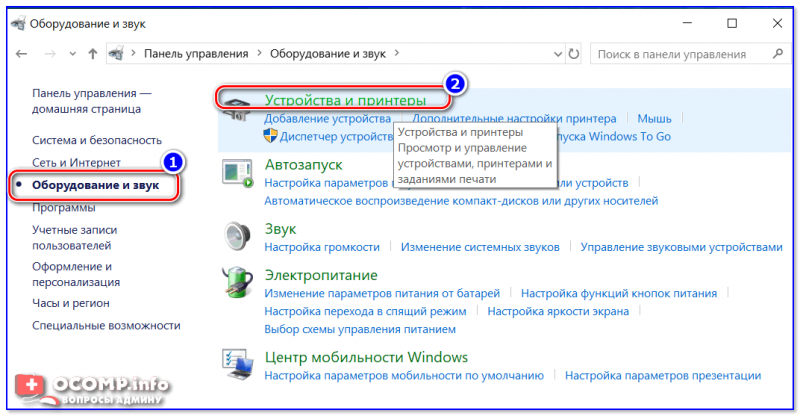Open Диспетчер устройств link
The image size is (800, 416).
[336, 137]
